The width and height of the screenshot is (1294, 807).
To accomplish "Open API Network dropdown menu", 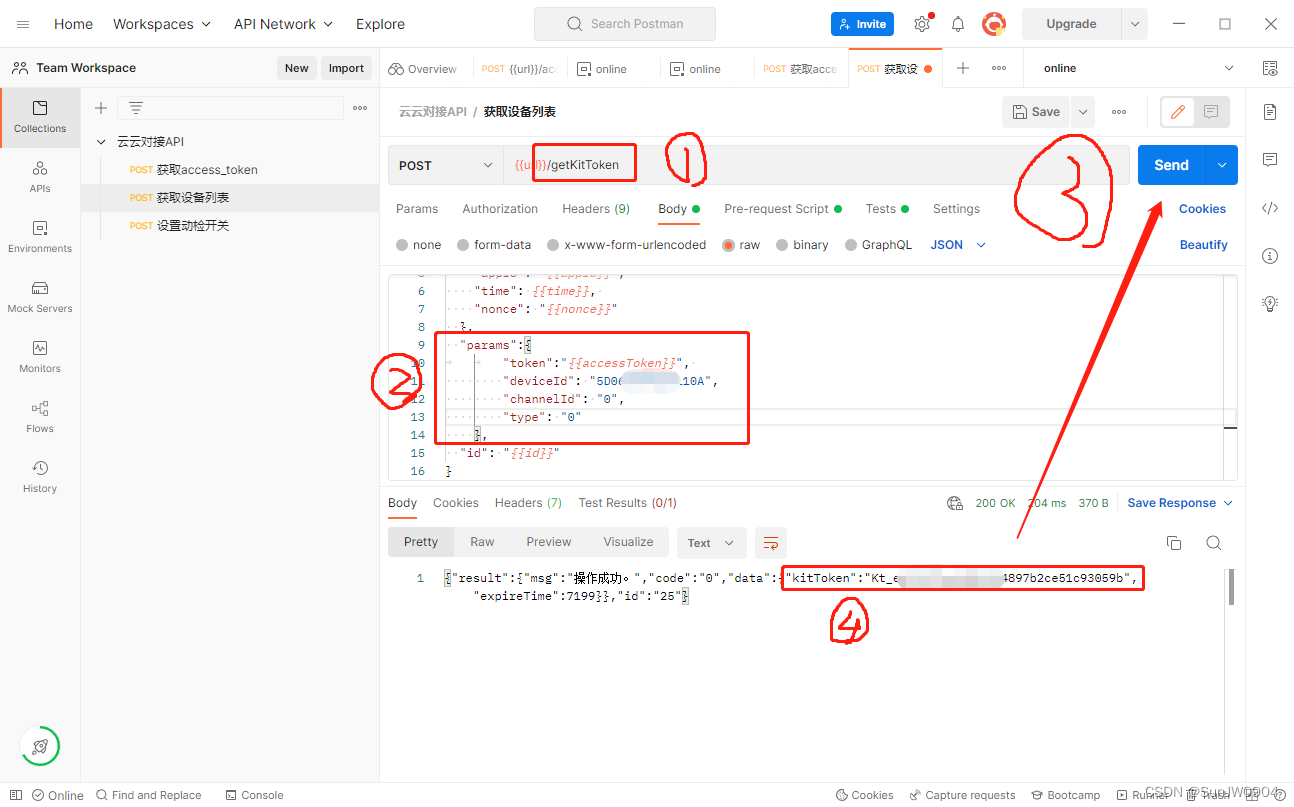I will (x=283, y=24).
